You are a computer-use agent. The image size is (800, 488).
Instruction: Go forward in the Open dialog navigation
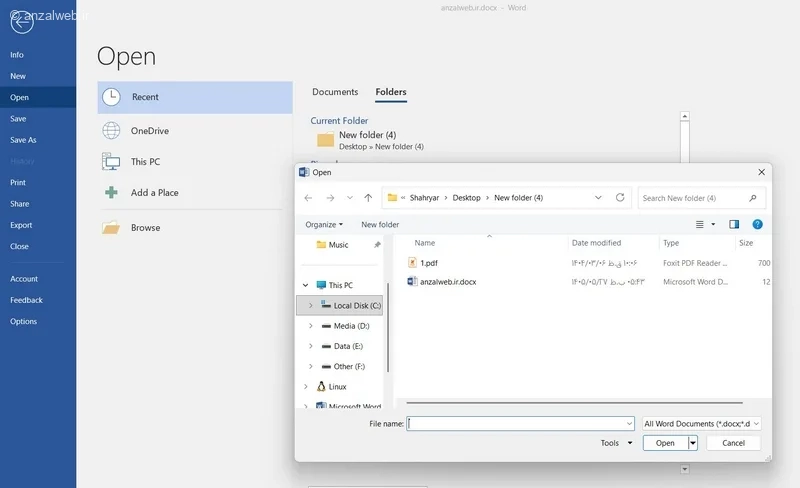(330, 198)
